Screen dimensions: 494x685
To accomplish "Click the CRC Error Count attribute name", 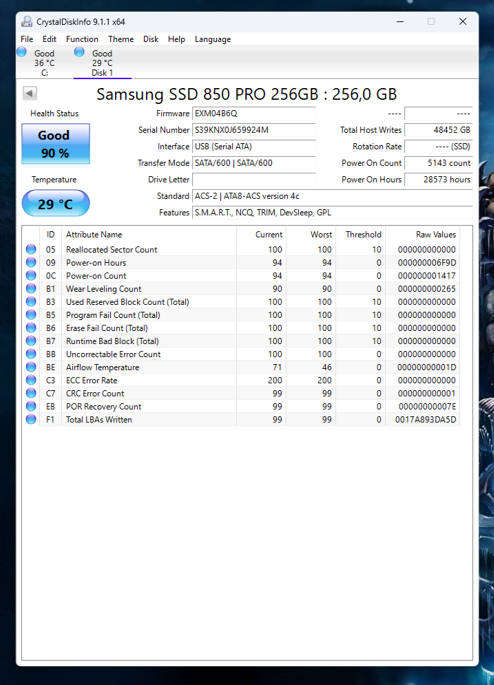I will pos(95,394).
